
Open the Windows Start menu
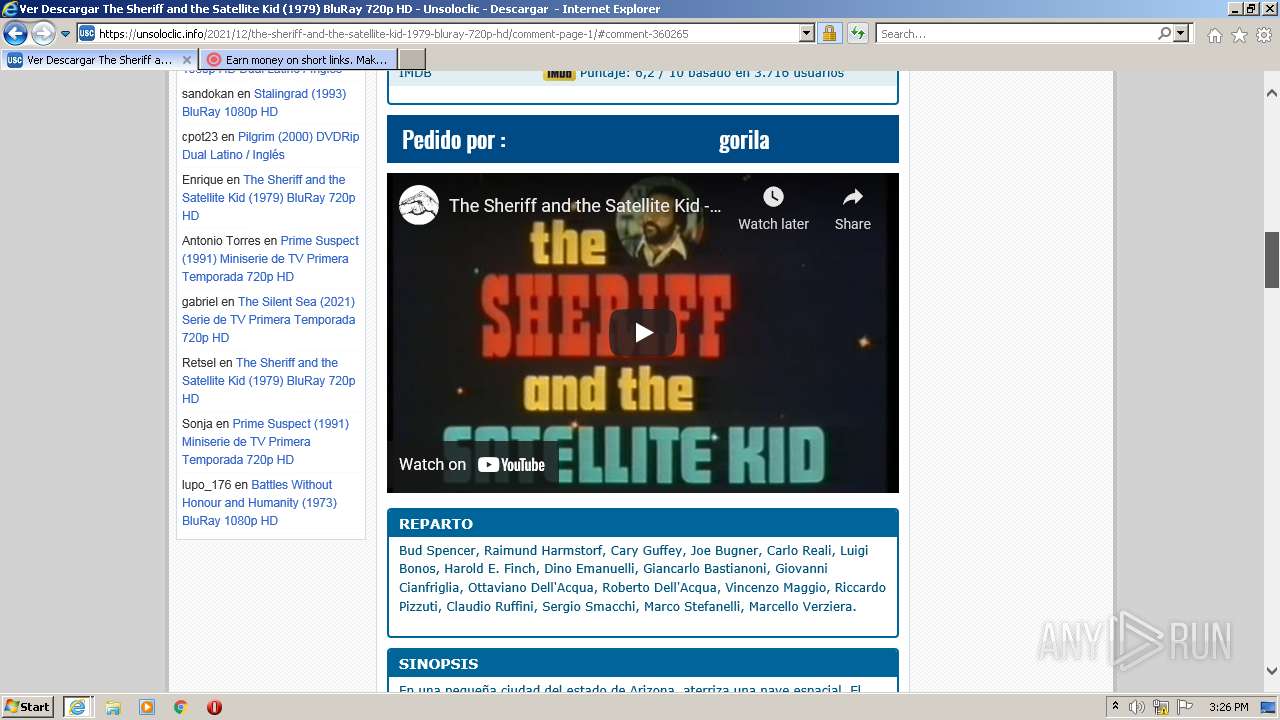pyautogui.click(x=28, y=707)
